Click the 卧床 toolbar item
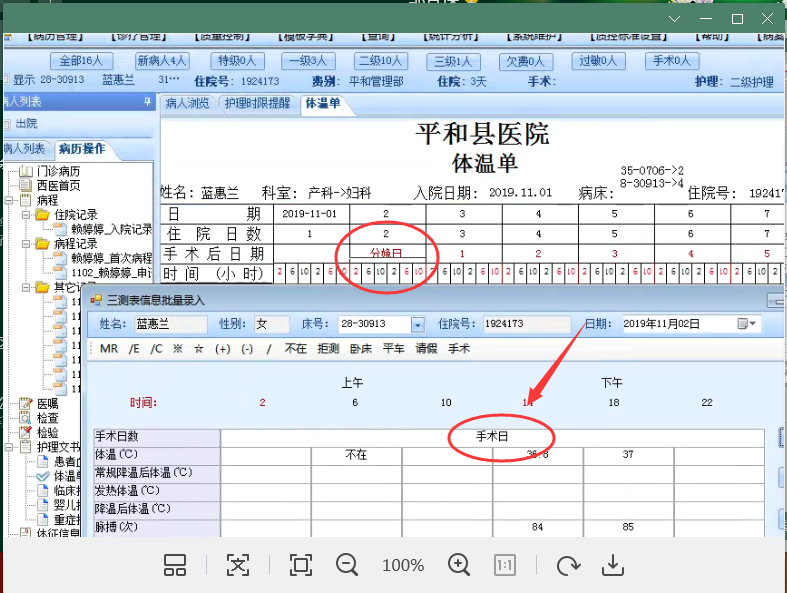 (x=361, y=348)
